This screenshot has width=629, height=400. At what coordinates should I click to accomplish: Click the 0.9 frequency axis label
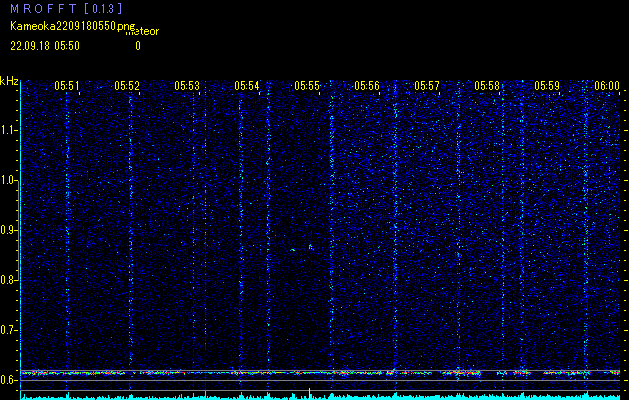click(x=8, y=230)
